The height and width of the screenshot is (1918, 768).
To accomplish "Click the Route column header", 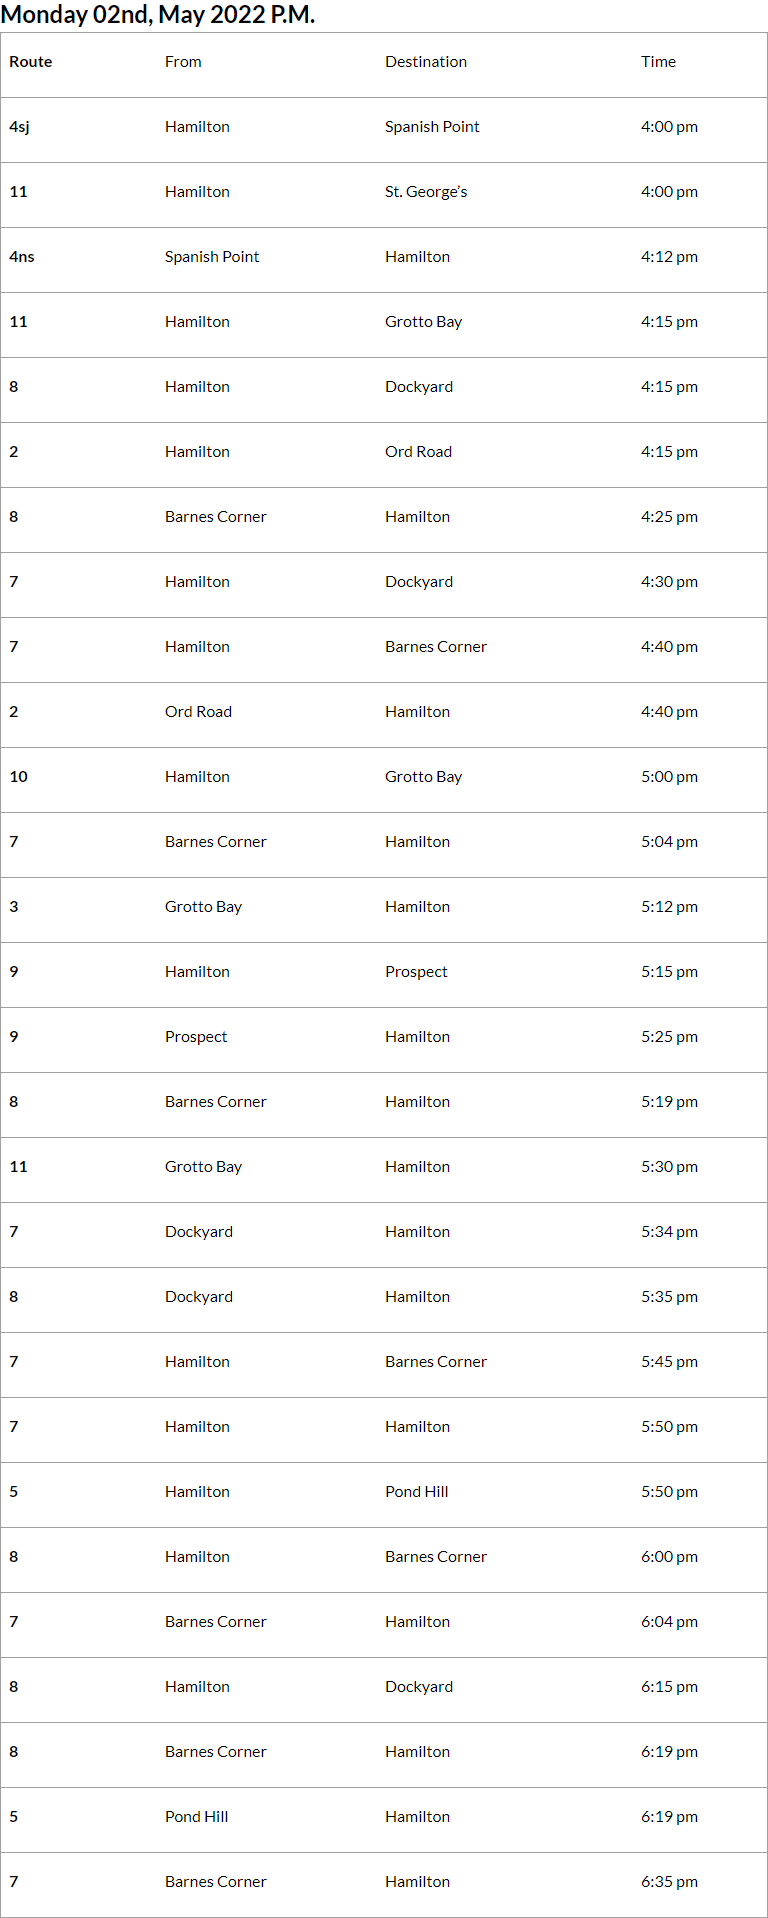I will (x=31, y=62).
